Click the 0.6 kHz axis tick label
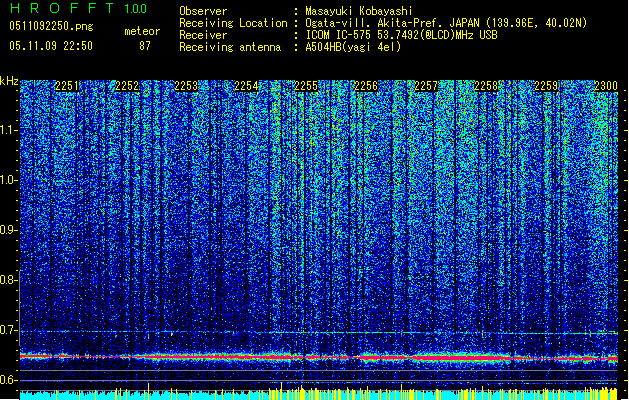 click(8, 380)
